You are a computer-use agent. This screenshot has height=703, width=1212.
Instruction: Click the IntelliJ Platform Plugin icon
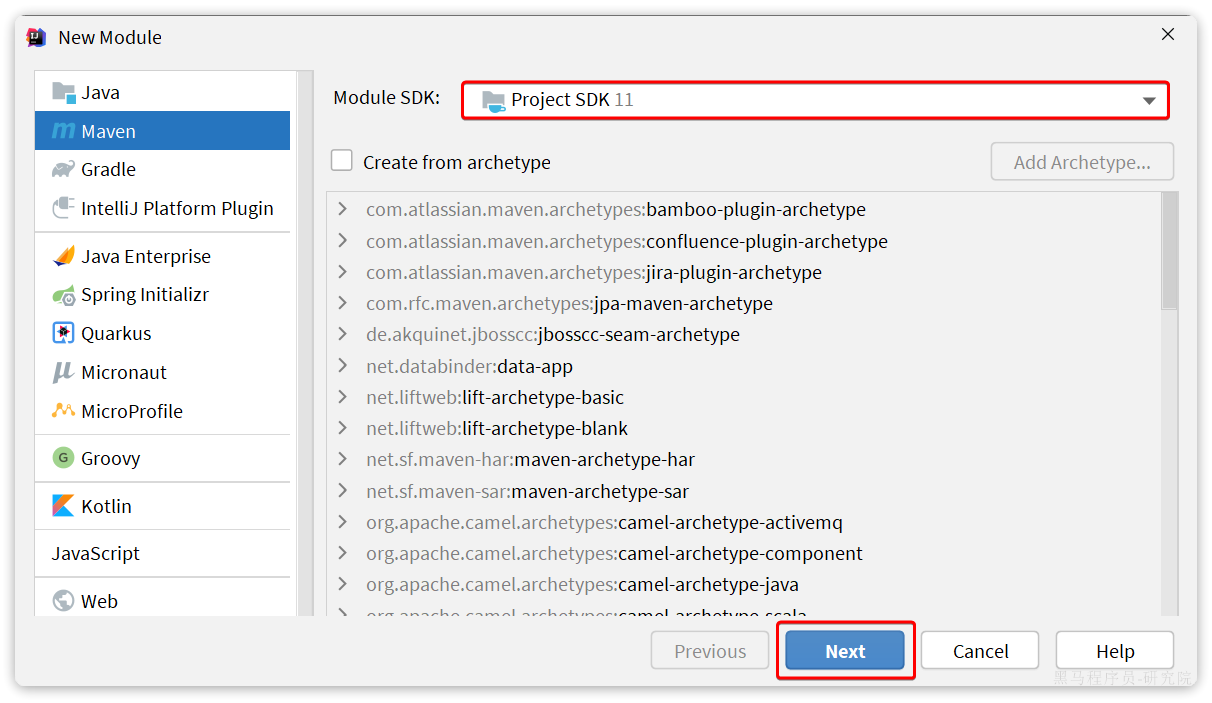coord(64,208)
